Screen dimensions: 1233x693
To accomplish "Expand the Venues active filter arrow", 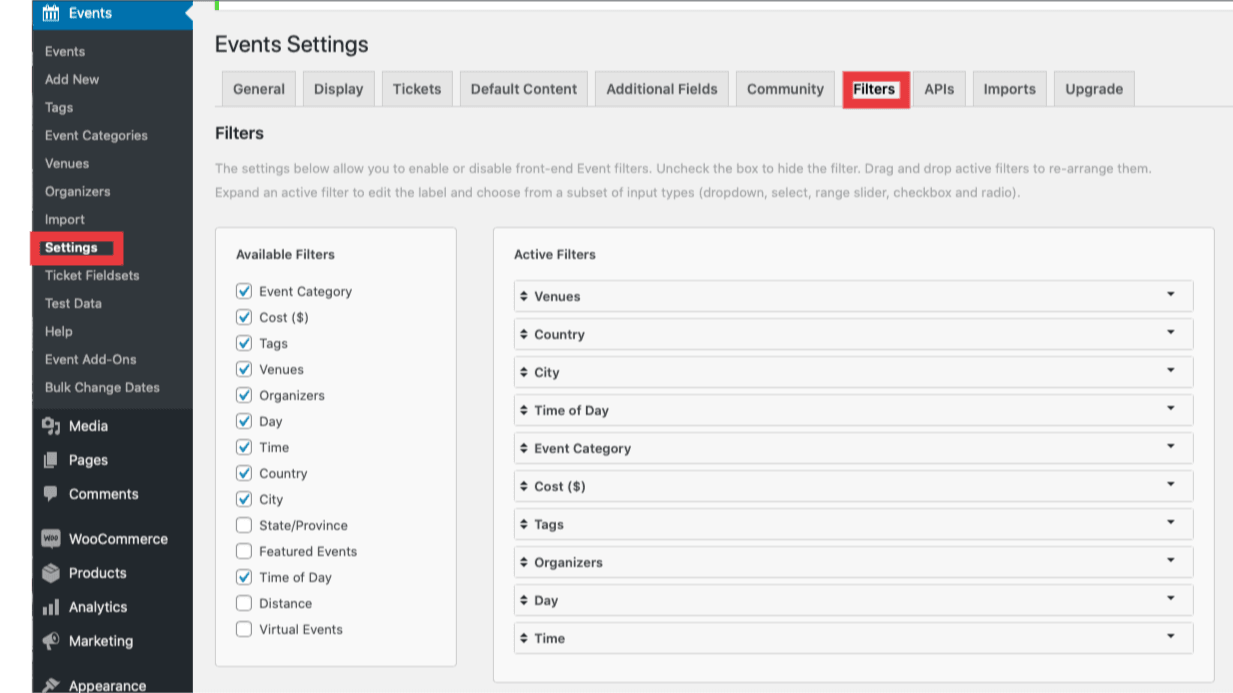I will coord(1171,295).
